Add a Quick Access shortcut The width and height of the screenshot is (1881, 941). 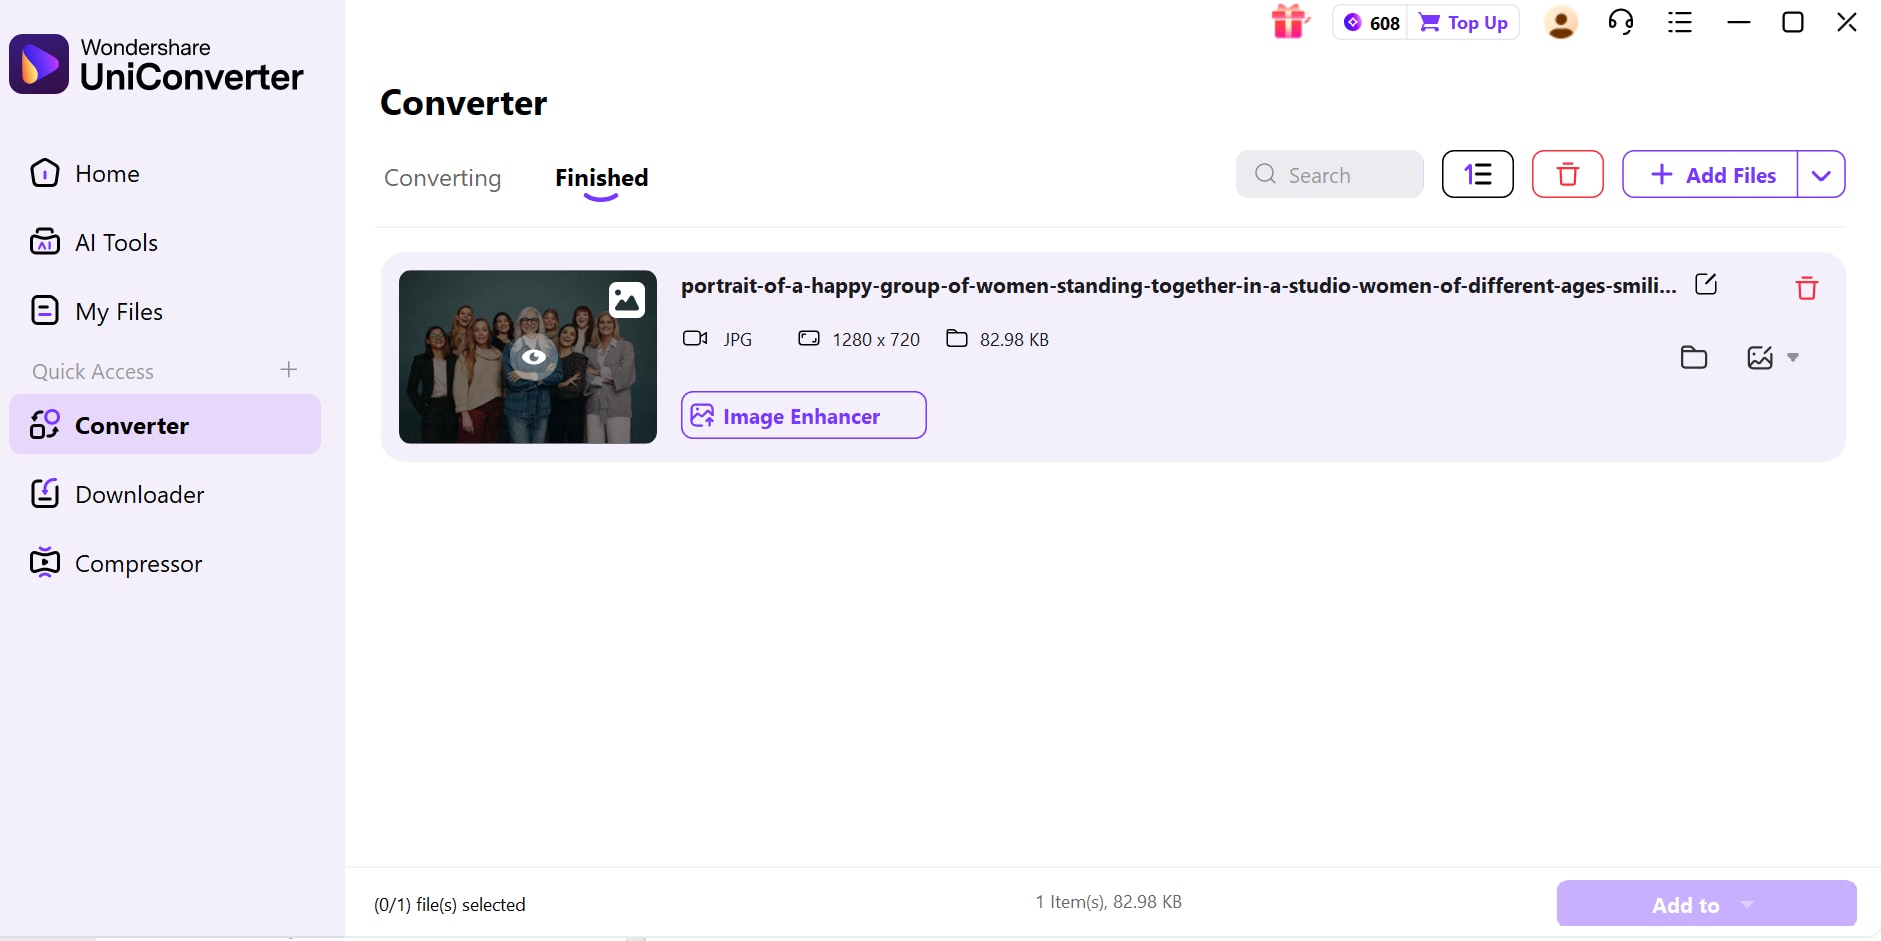pyautogui.click(x=289, y=370)
